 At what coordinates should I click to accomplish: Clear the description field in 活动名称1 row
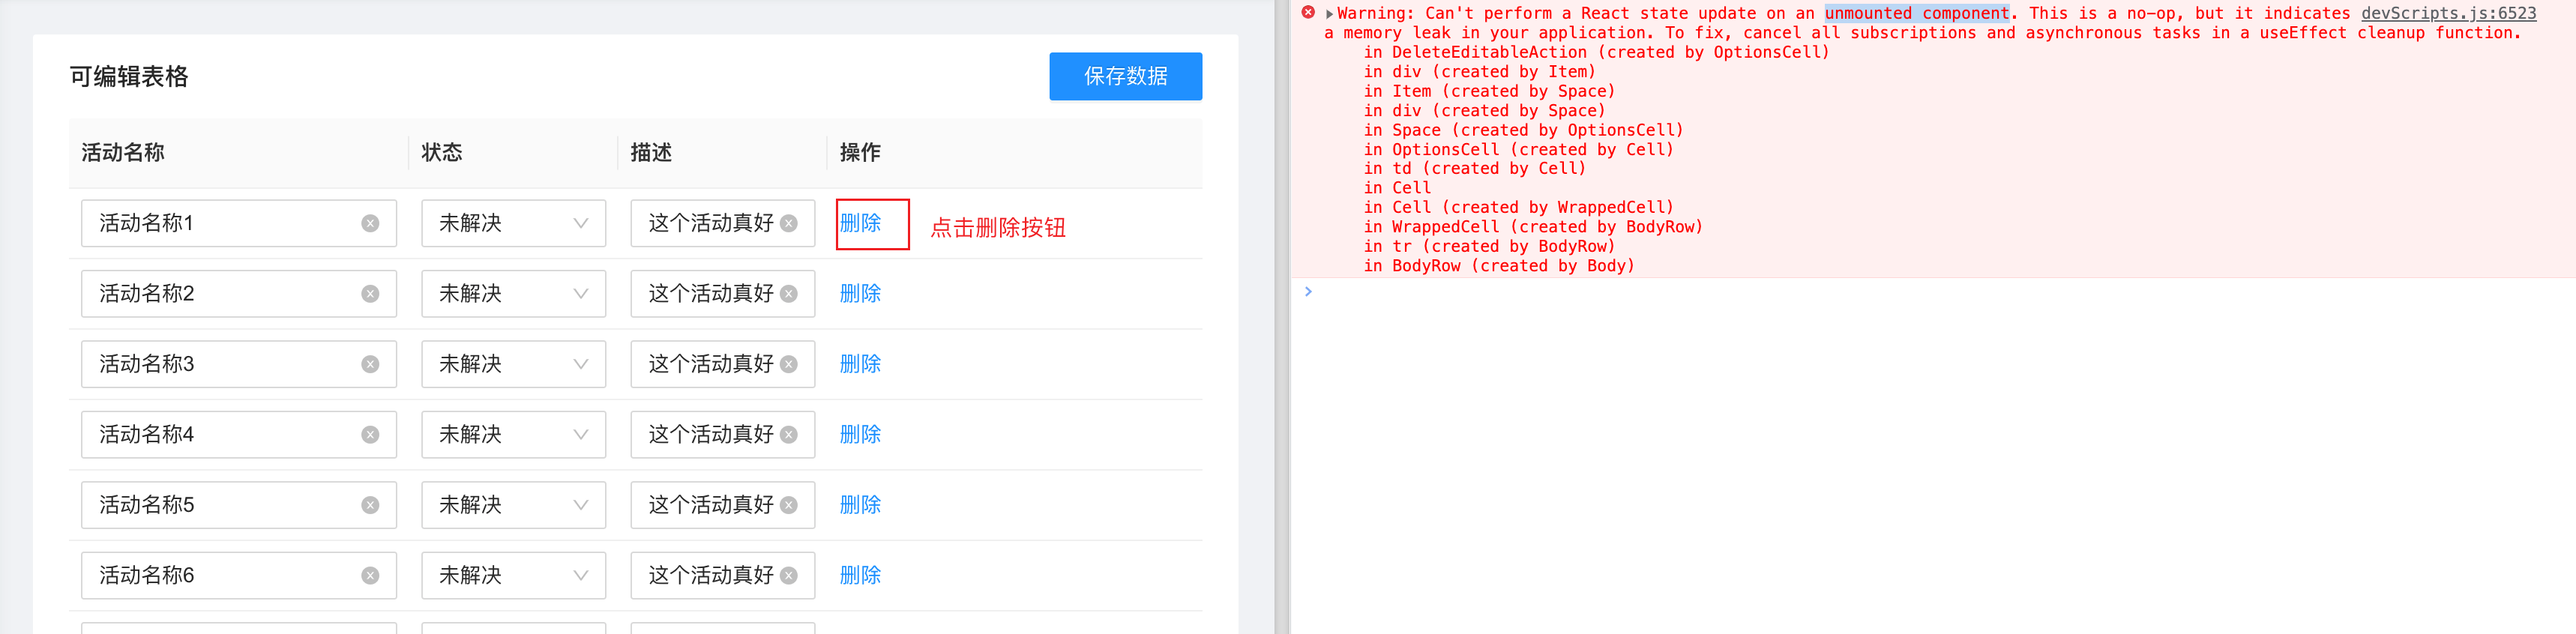(x=789, y=223)
